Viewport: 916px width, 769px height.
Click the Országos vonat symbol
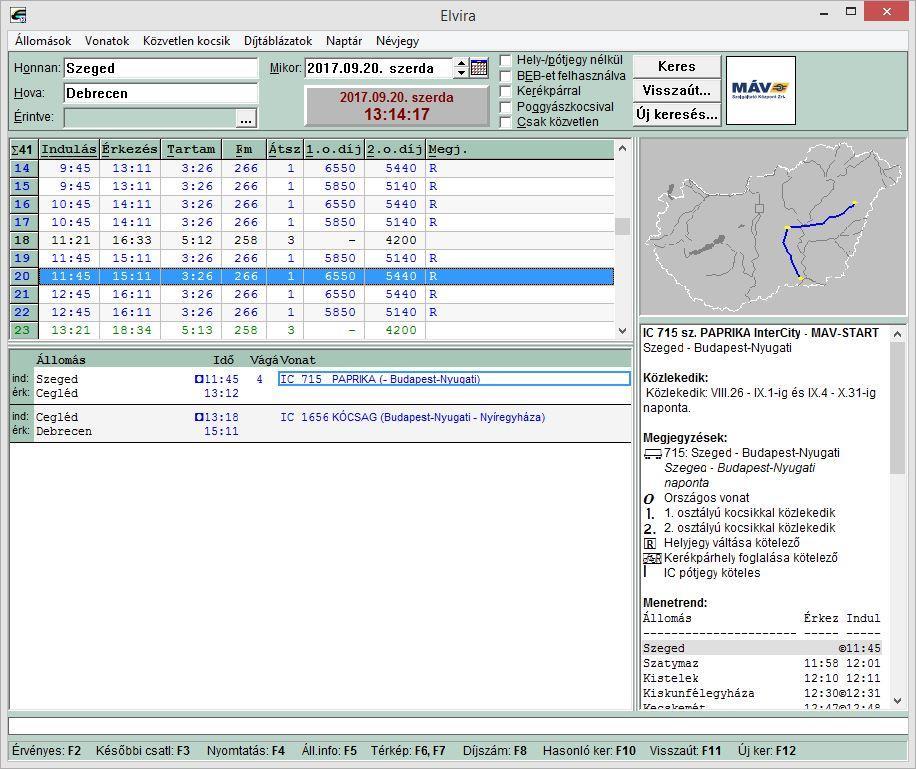point(648,499)
